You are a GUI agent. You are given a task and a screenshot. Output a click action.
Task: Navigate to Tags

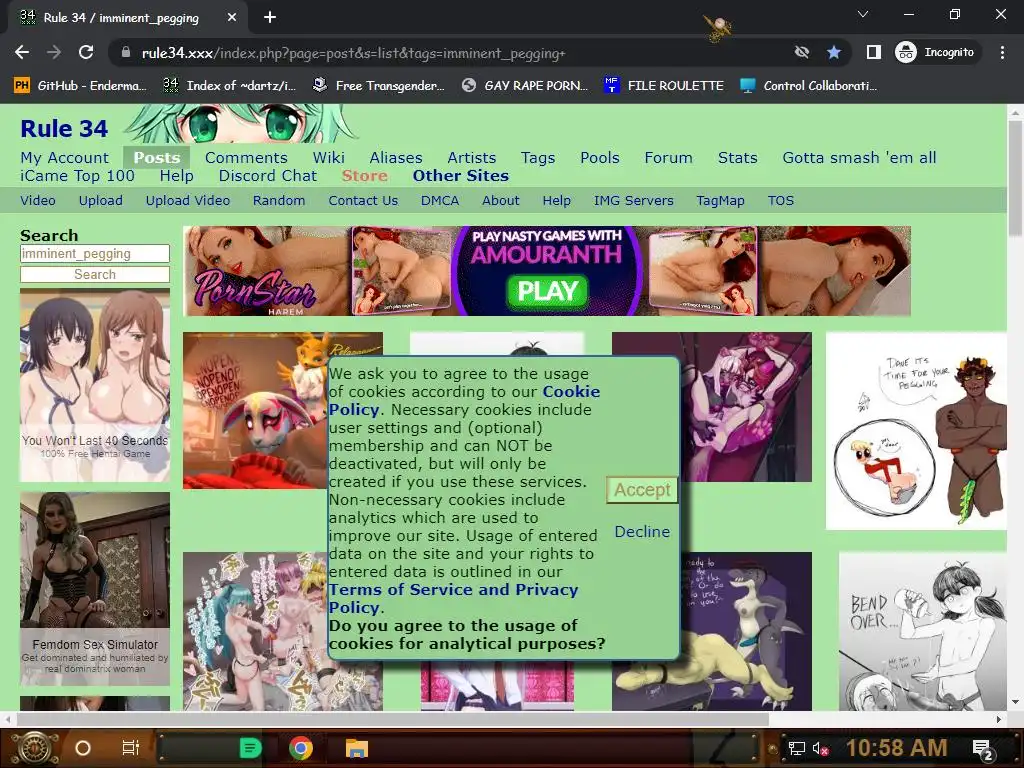click(x=538, y=157)
